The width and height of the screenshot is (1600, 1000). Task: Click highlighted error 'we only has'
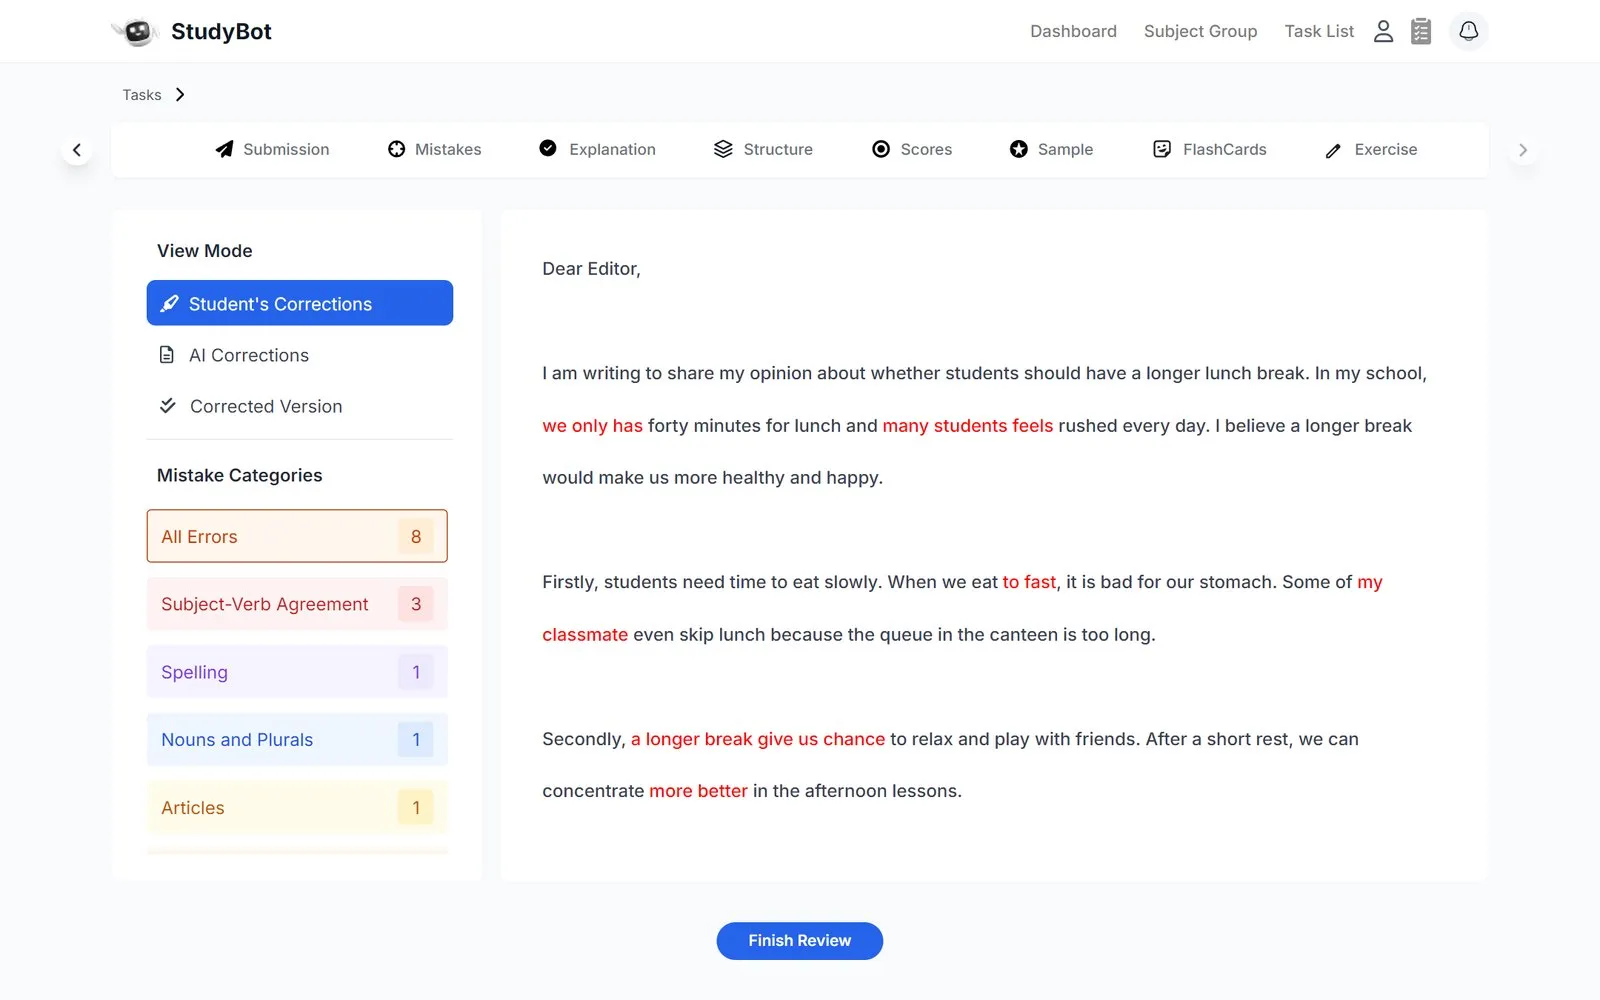click(592, 426)
